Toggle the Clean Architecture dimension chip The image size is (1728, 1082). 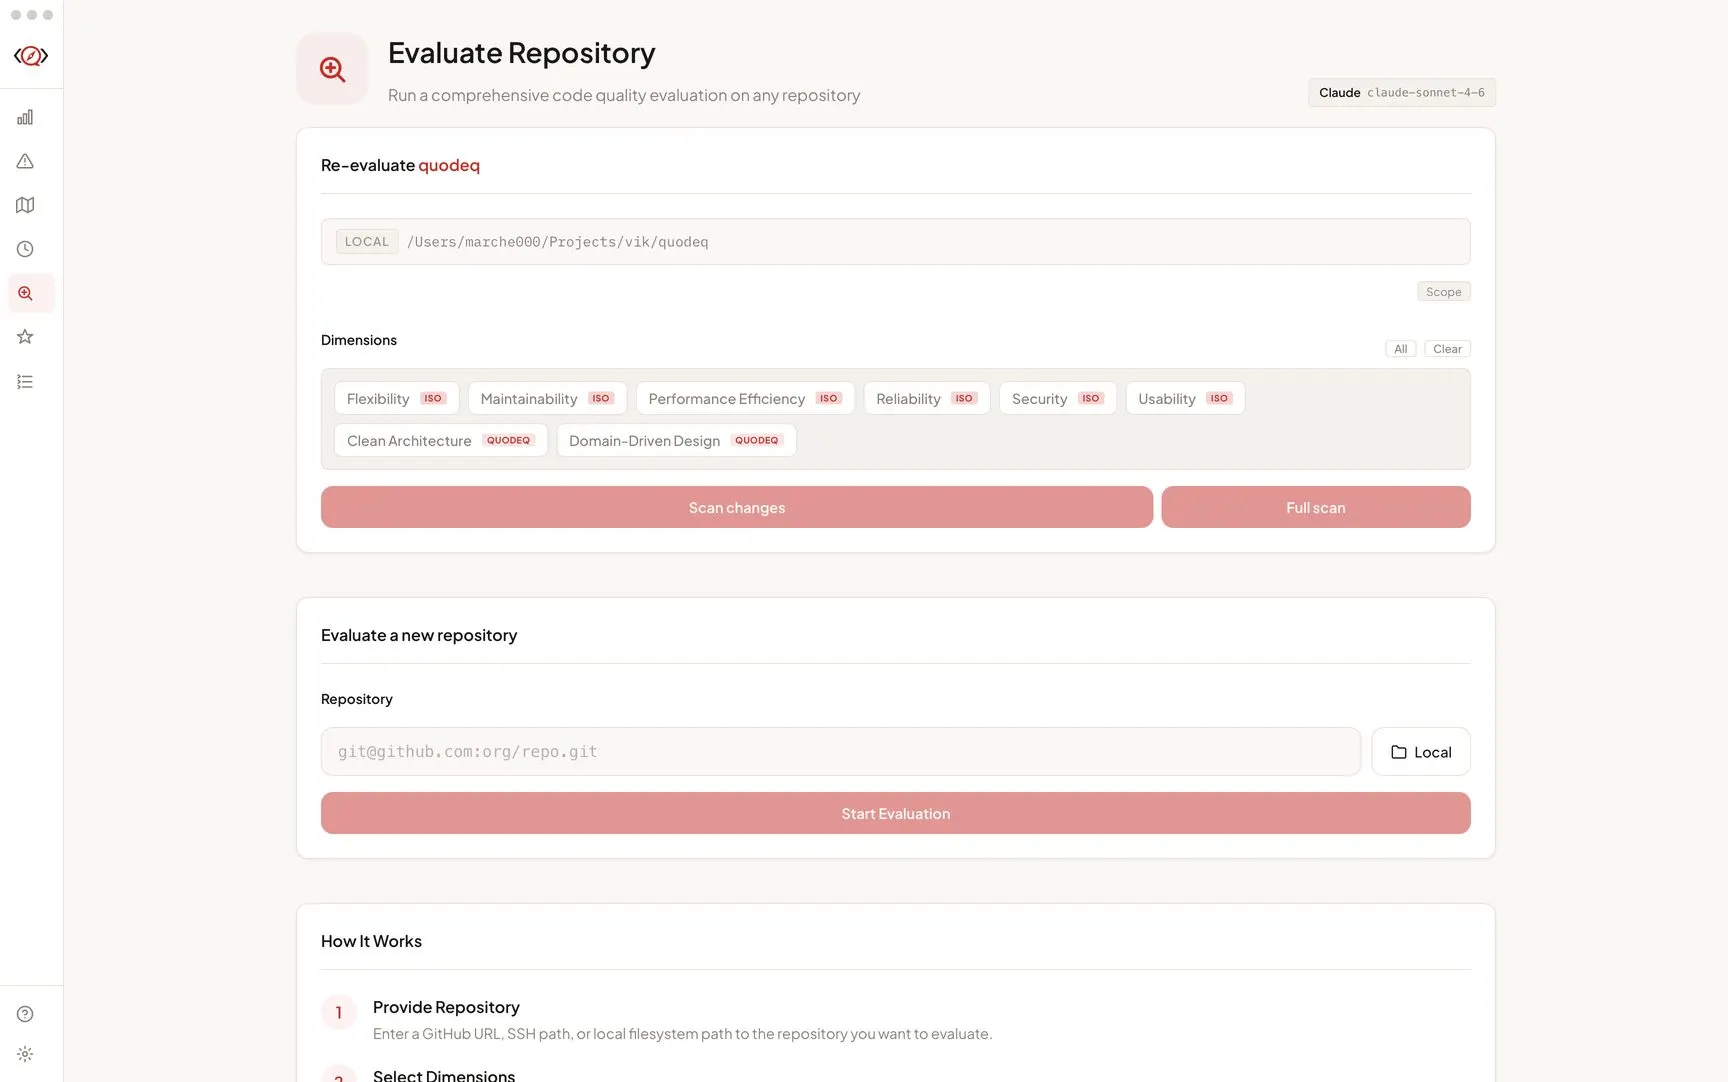coord(440,440)
